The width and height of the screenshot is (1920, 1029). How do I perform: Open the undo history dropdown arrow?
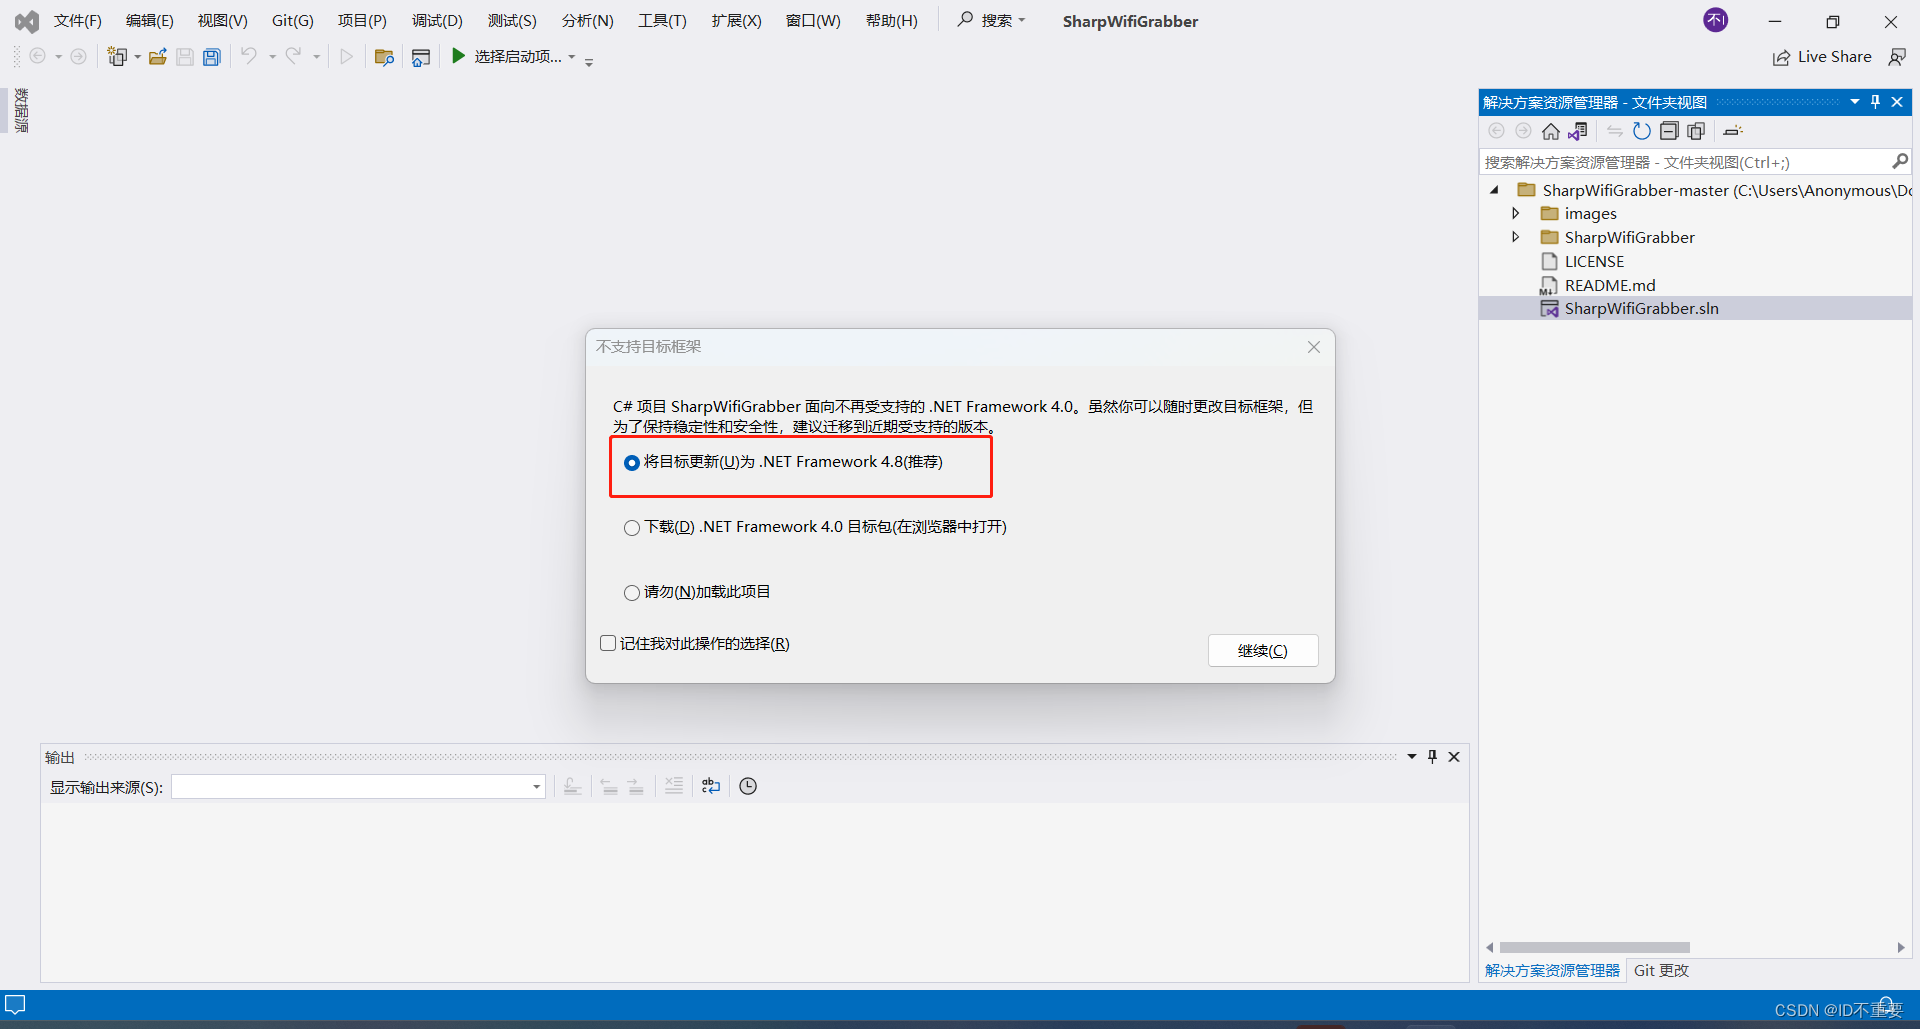click(x=272, y=57)
